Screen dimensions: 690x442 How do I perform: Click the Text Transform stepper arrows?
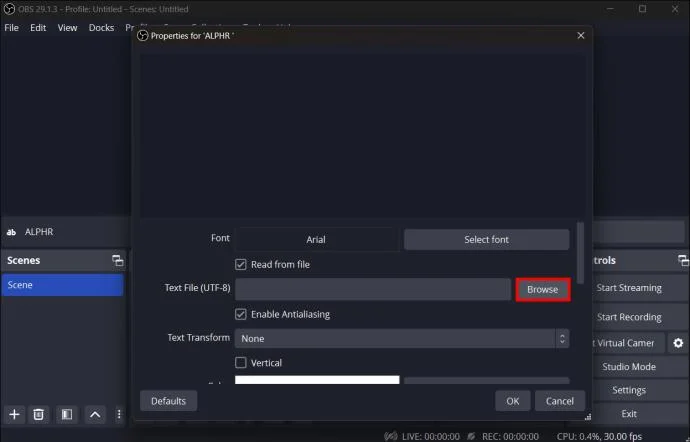562,339
